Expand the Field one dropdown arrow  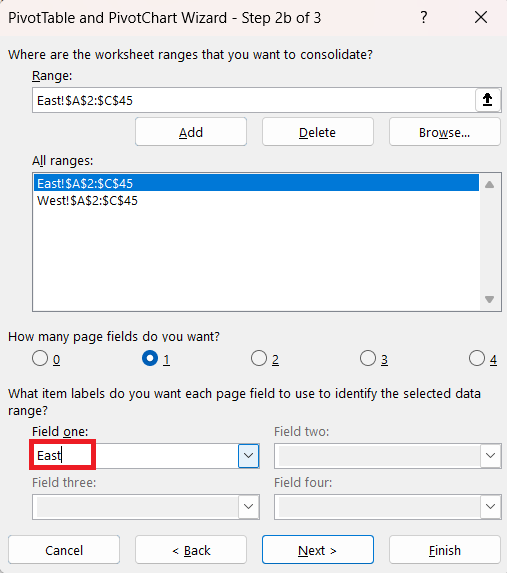click(249, 456)
